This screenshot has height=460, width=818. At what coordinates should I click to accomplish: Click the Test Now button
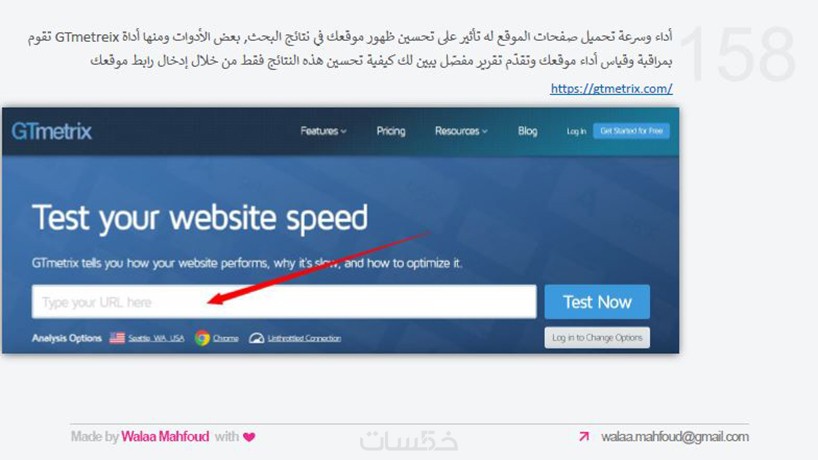click(597, 302)
